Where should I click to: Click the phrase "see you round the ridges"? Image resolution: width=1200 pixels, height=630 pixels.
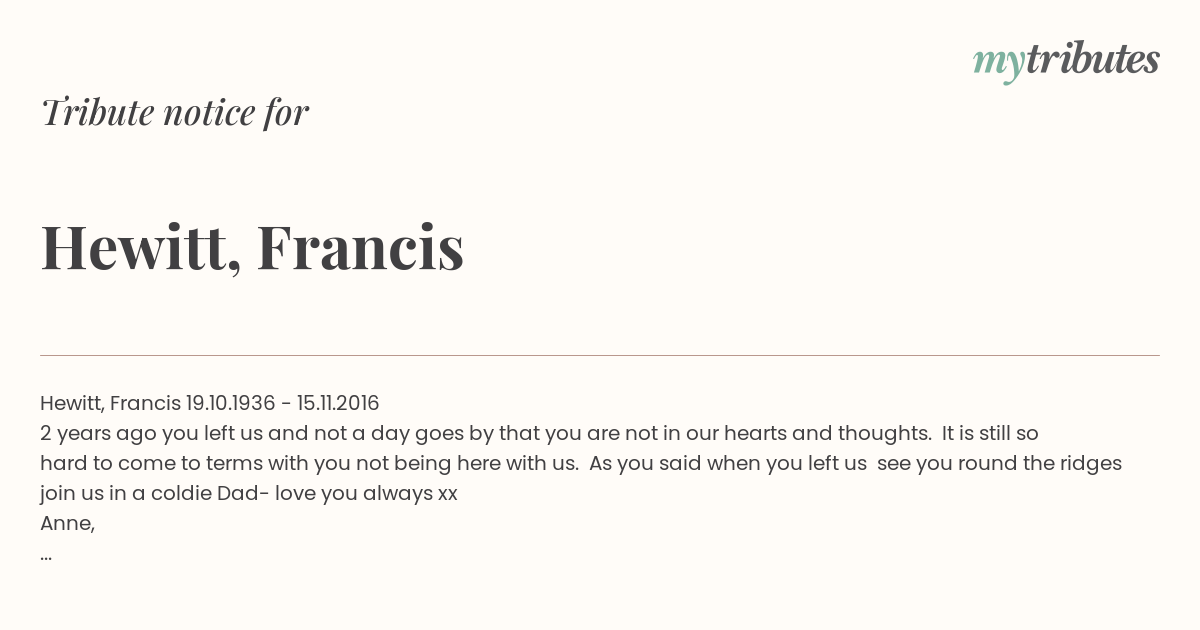click(999, 463)
